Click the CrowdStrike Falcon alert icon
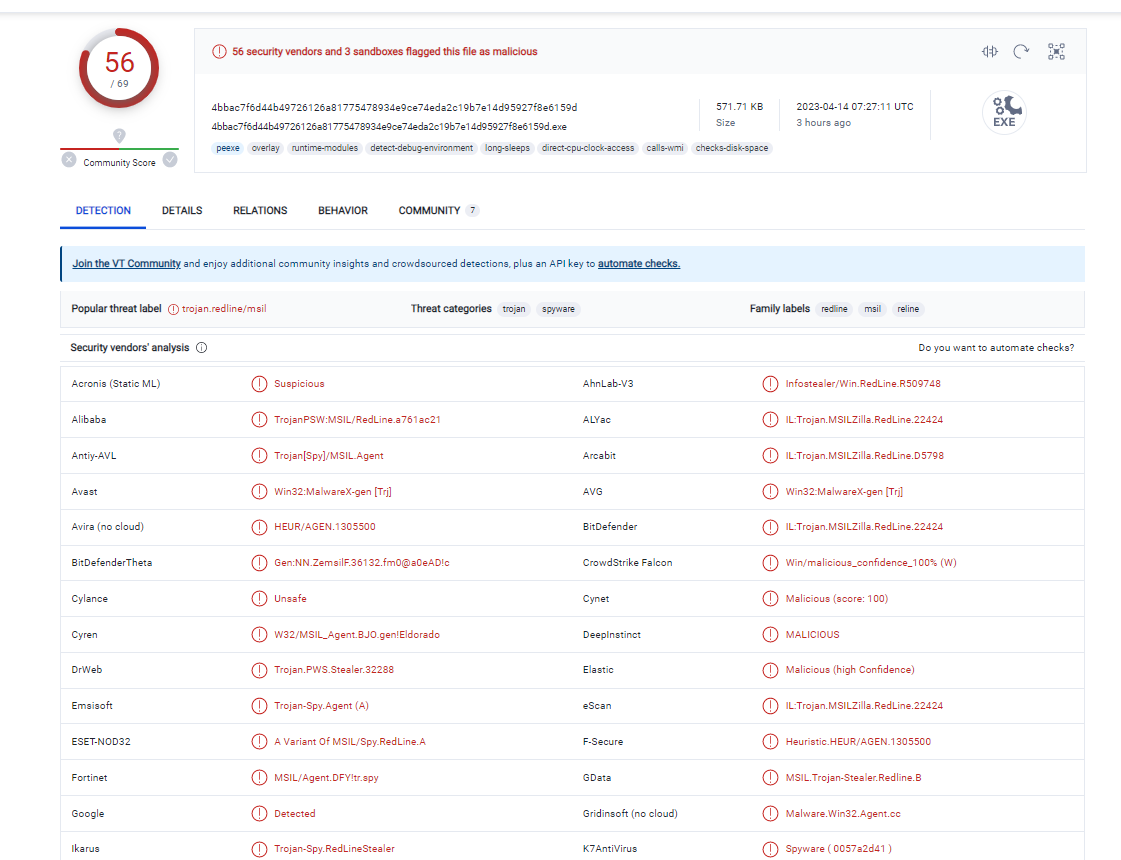 [770, 563]
